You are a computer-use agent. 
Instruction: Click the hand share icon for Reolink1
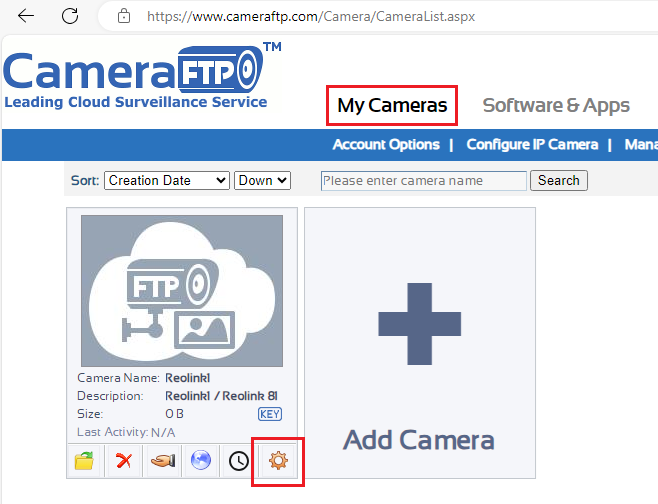[x=162, y=462]
